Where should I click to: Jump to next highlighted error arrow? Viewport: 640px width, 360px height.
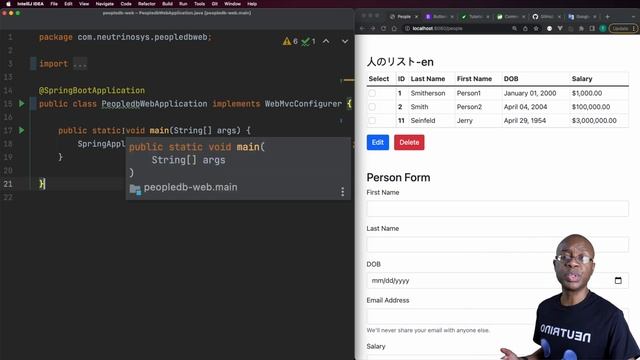pos(345,41)
